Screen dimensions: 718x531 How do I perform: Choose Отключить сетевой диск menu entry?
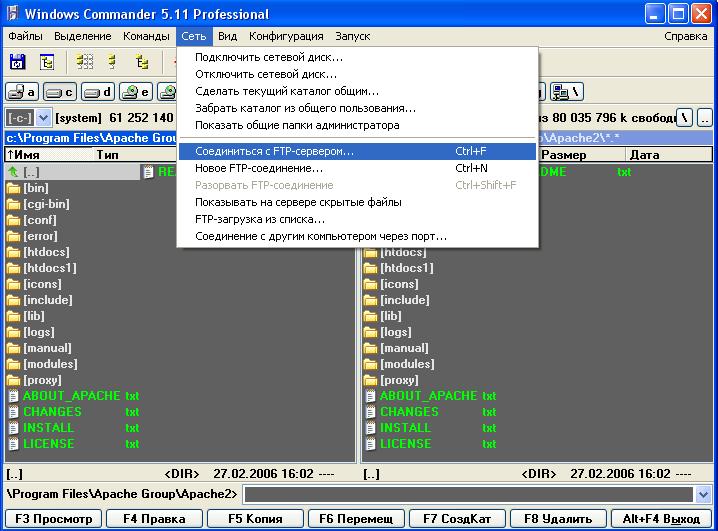(x=357, y=74)
